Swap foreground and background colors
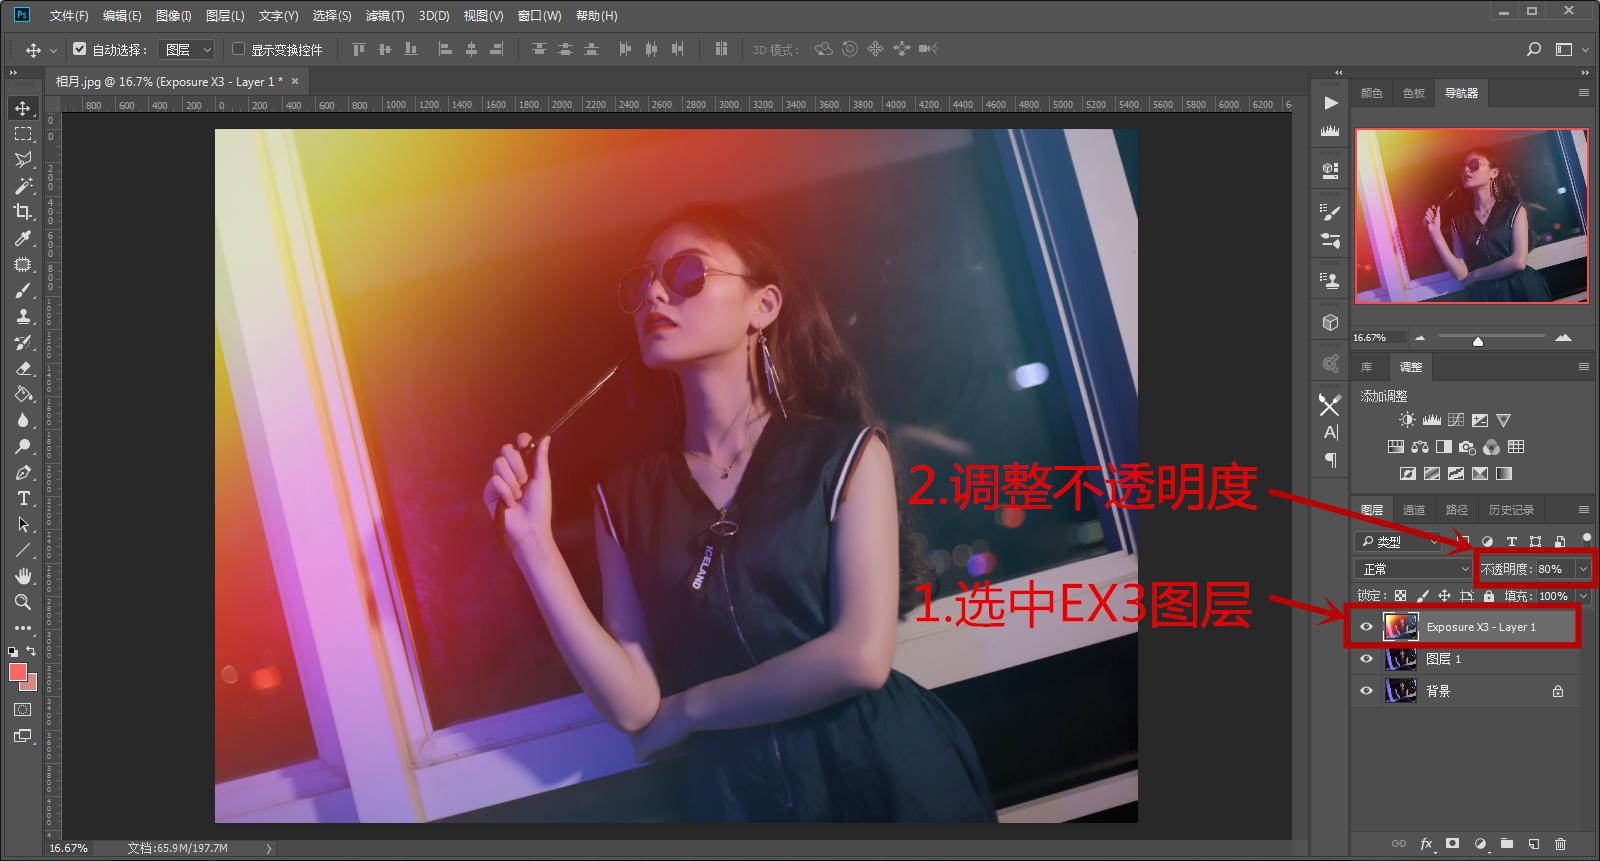Screen dimensions: 1600x861 (x=31, y=651)
